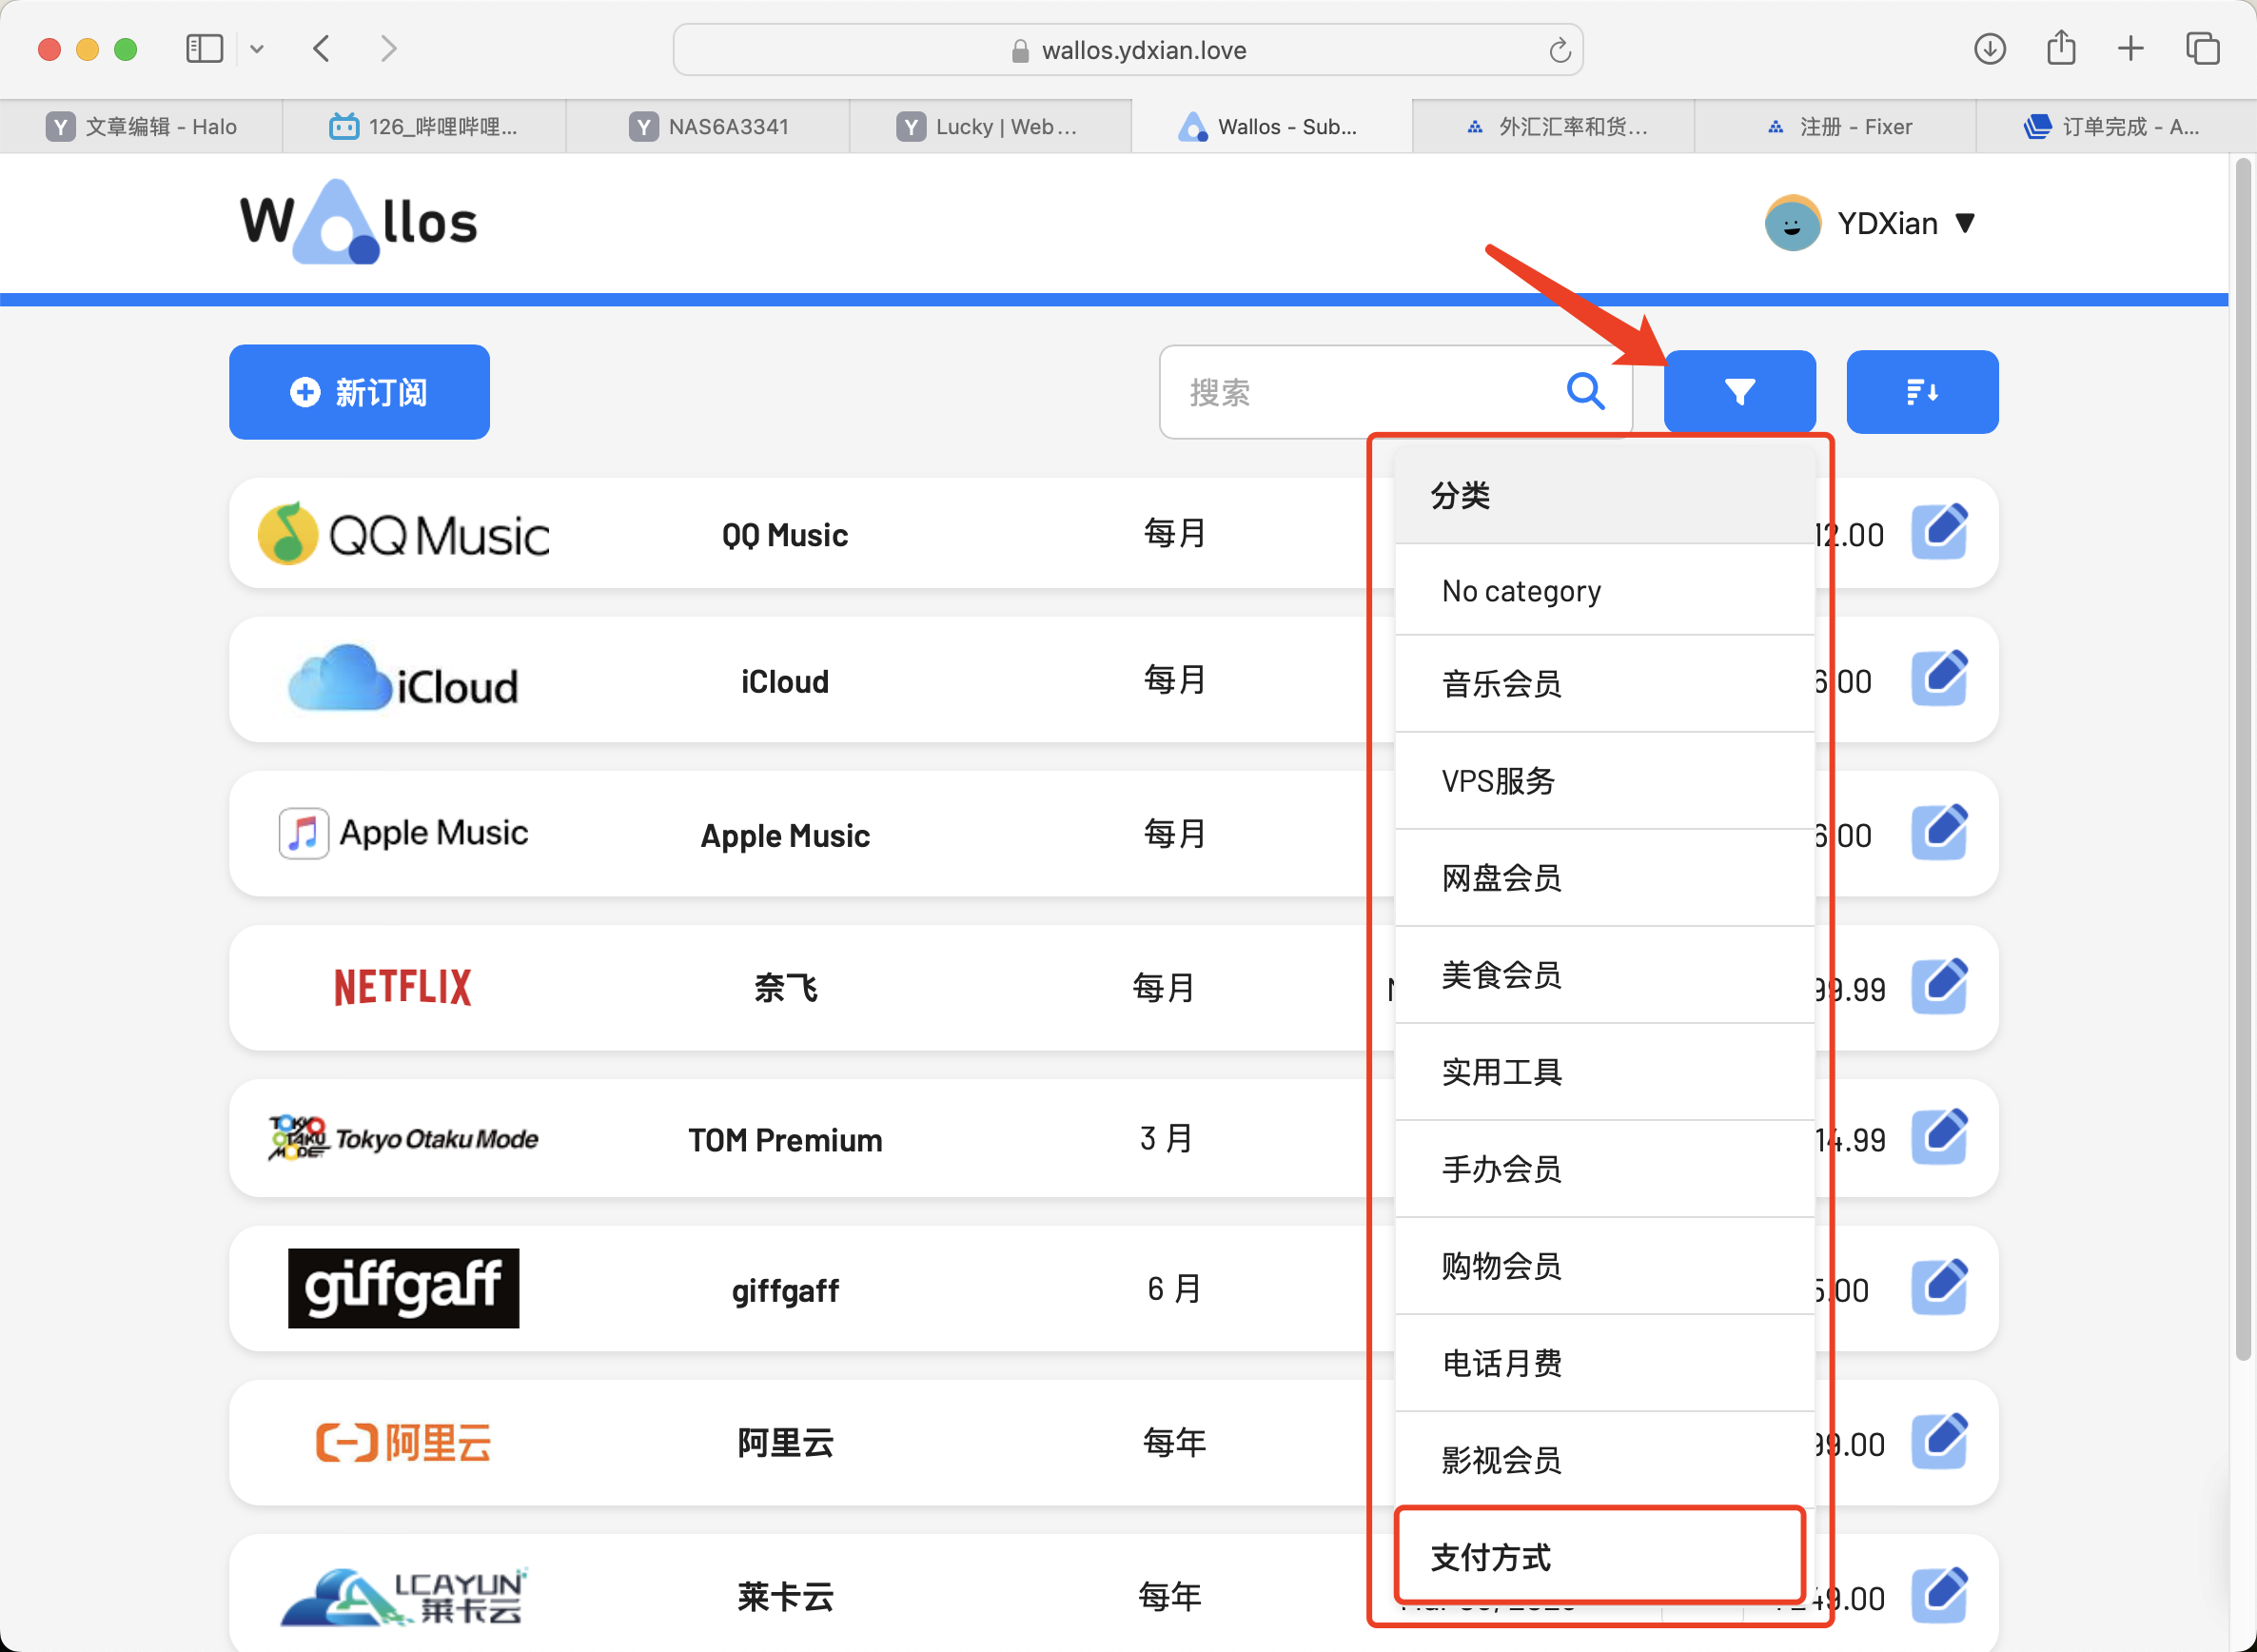
Task: Go forward in Safari history
Action: tap(389, 48)
